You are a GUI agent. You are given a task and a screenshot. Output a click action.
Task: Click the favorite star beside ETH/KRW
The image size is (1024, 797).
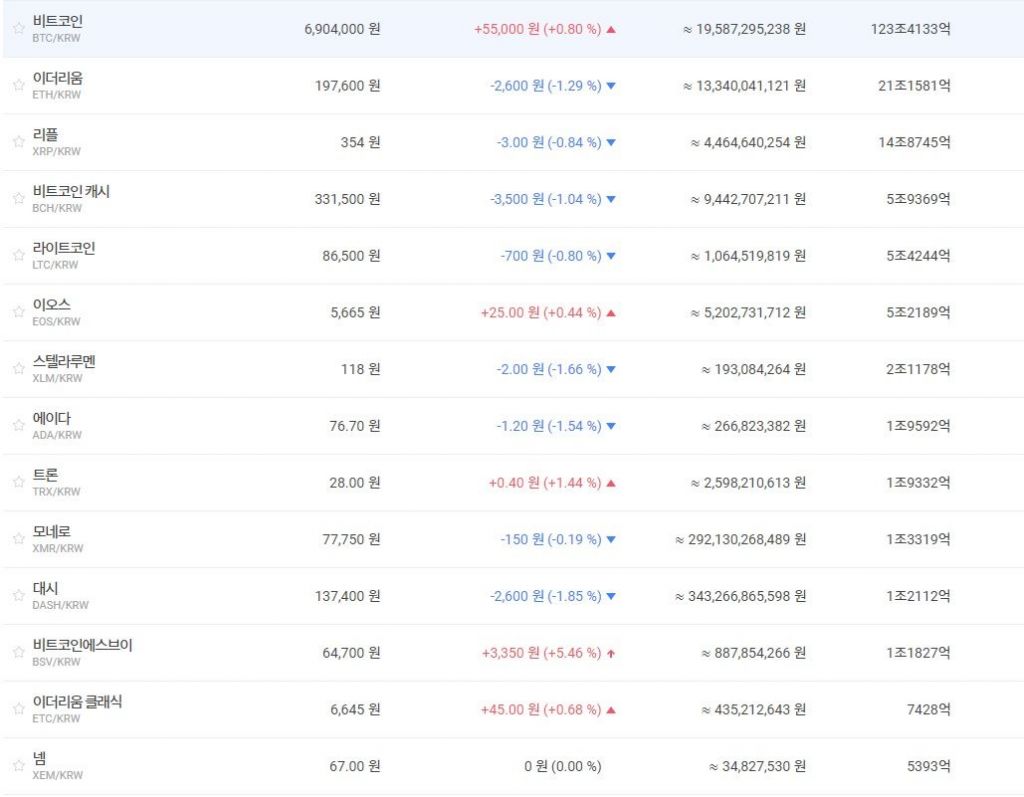(x=18, y=86)
